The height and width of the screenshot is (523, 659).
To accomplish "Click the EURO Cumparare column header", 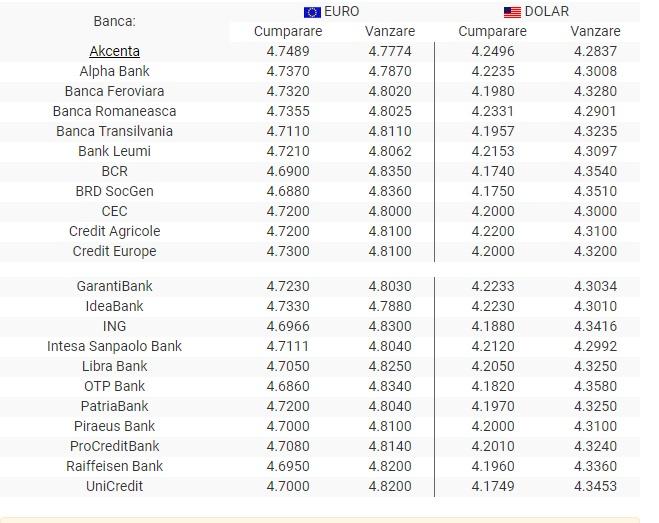I will pyautogui.click(x=288, y=31).
